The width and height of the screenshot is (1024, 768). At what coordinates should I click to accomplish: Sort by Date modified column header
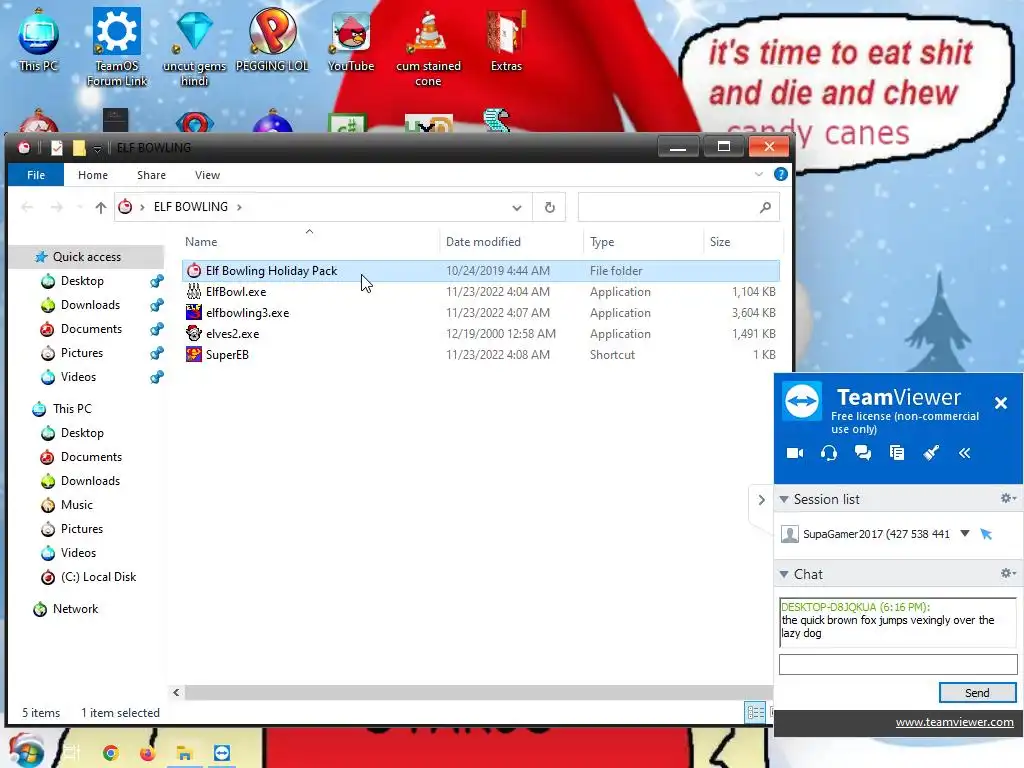[511, 242]
